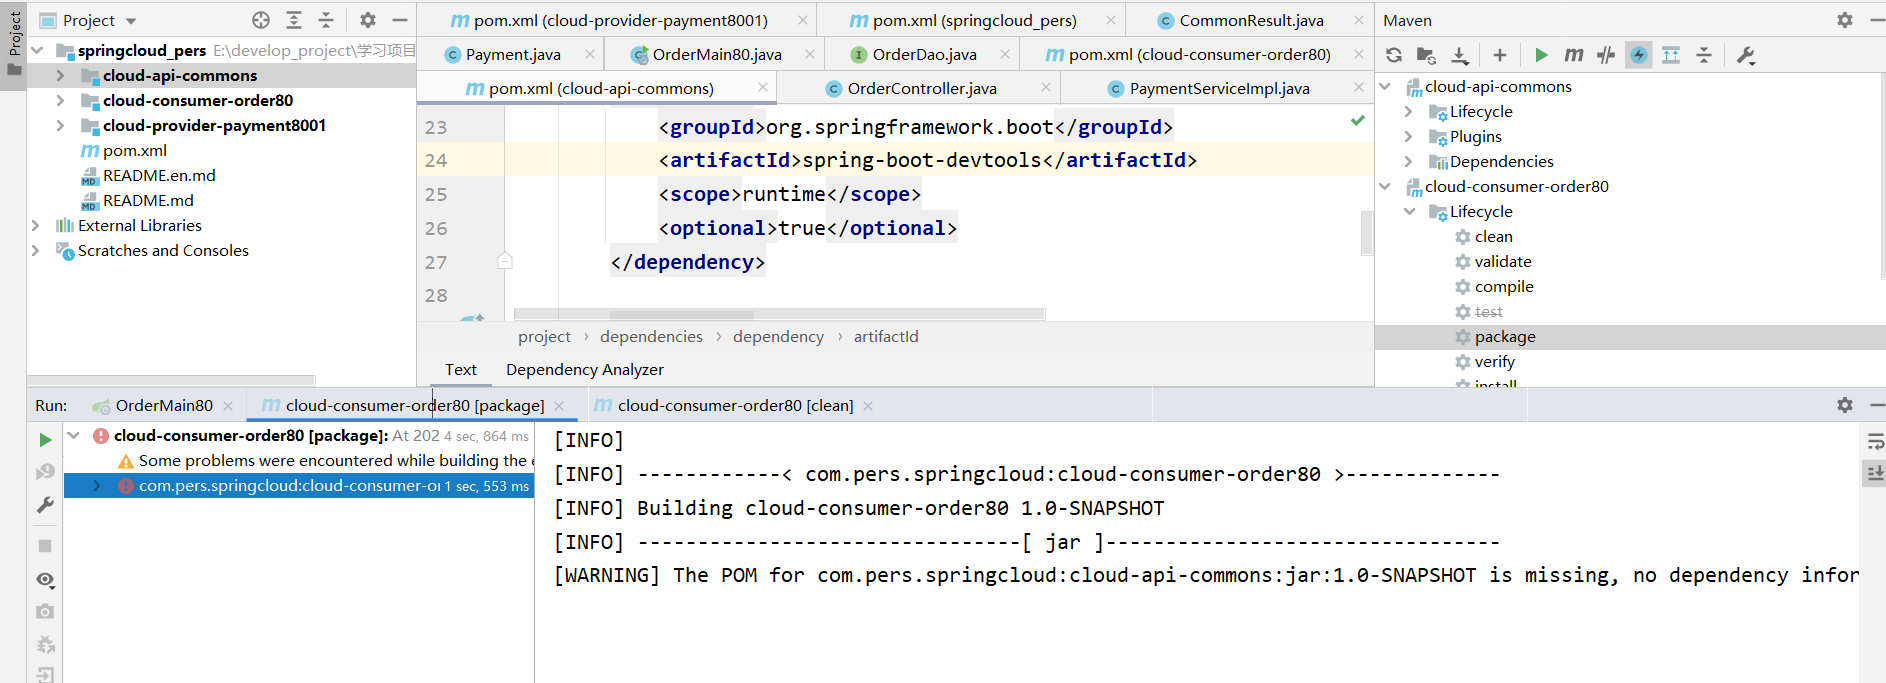Screen dimensions: 1886x683
Task: Open OrderDao.java tab
Action: [924, 54]
